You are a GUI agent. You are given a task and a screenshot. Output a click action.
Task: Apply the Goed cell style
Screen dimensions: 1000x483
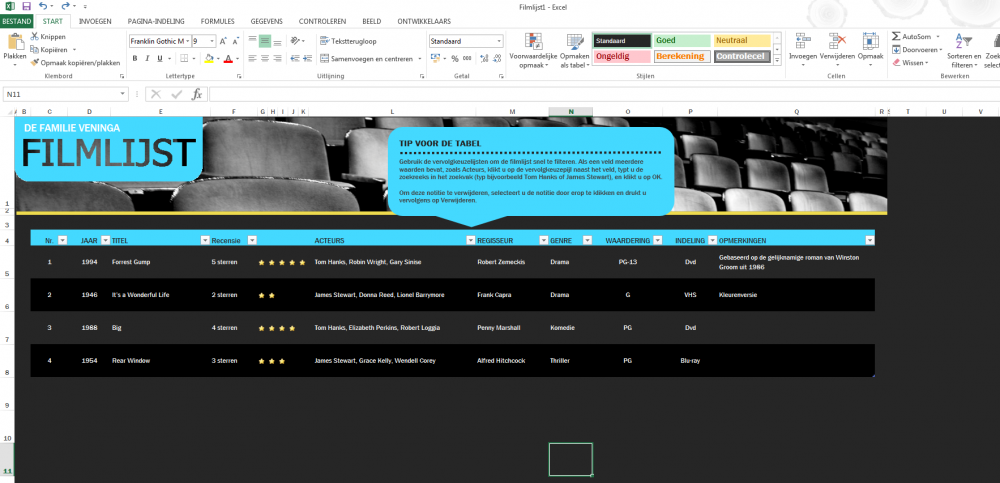[681, 41]
